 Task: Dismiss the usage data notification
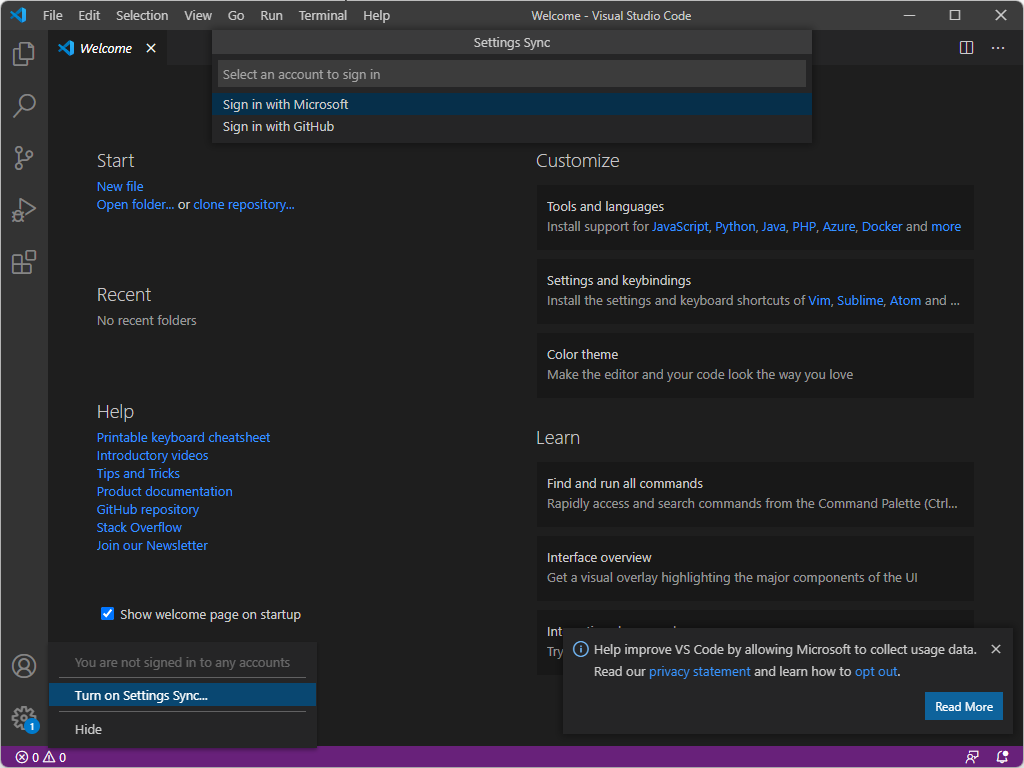coord(995,649)
